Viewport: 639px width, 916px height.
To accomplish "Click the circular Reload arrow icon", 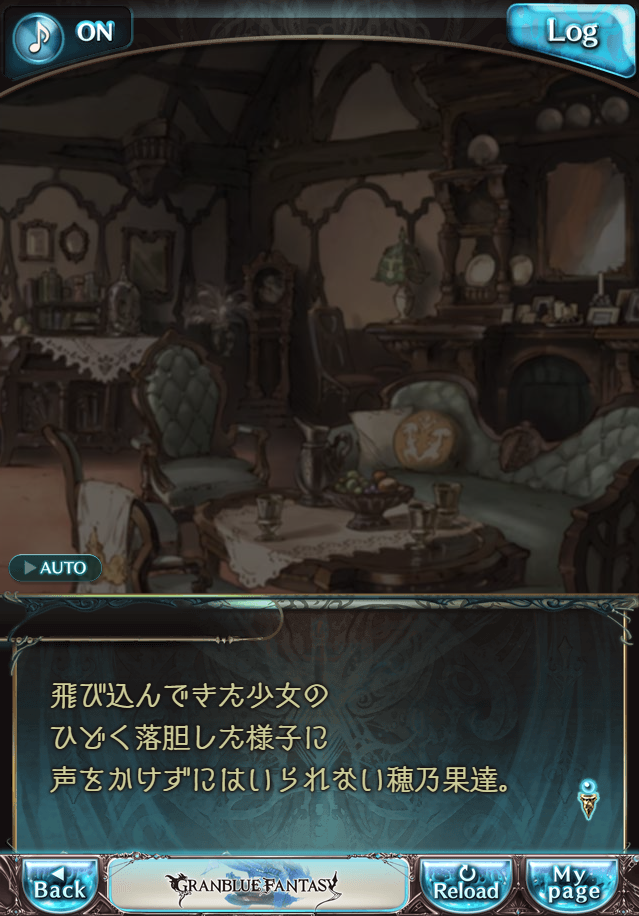I will [x=467, y=873].
